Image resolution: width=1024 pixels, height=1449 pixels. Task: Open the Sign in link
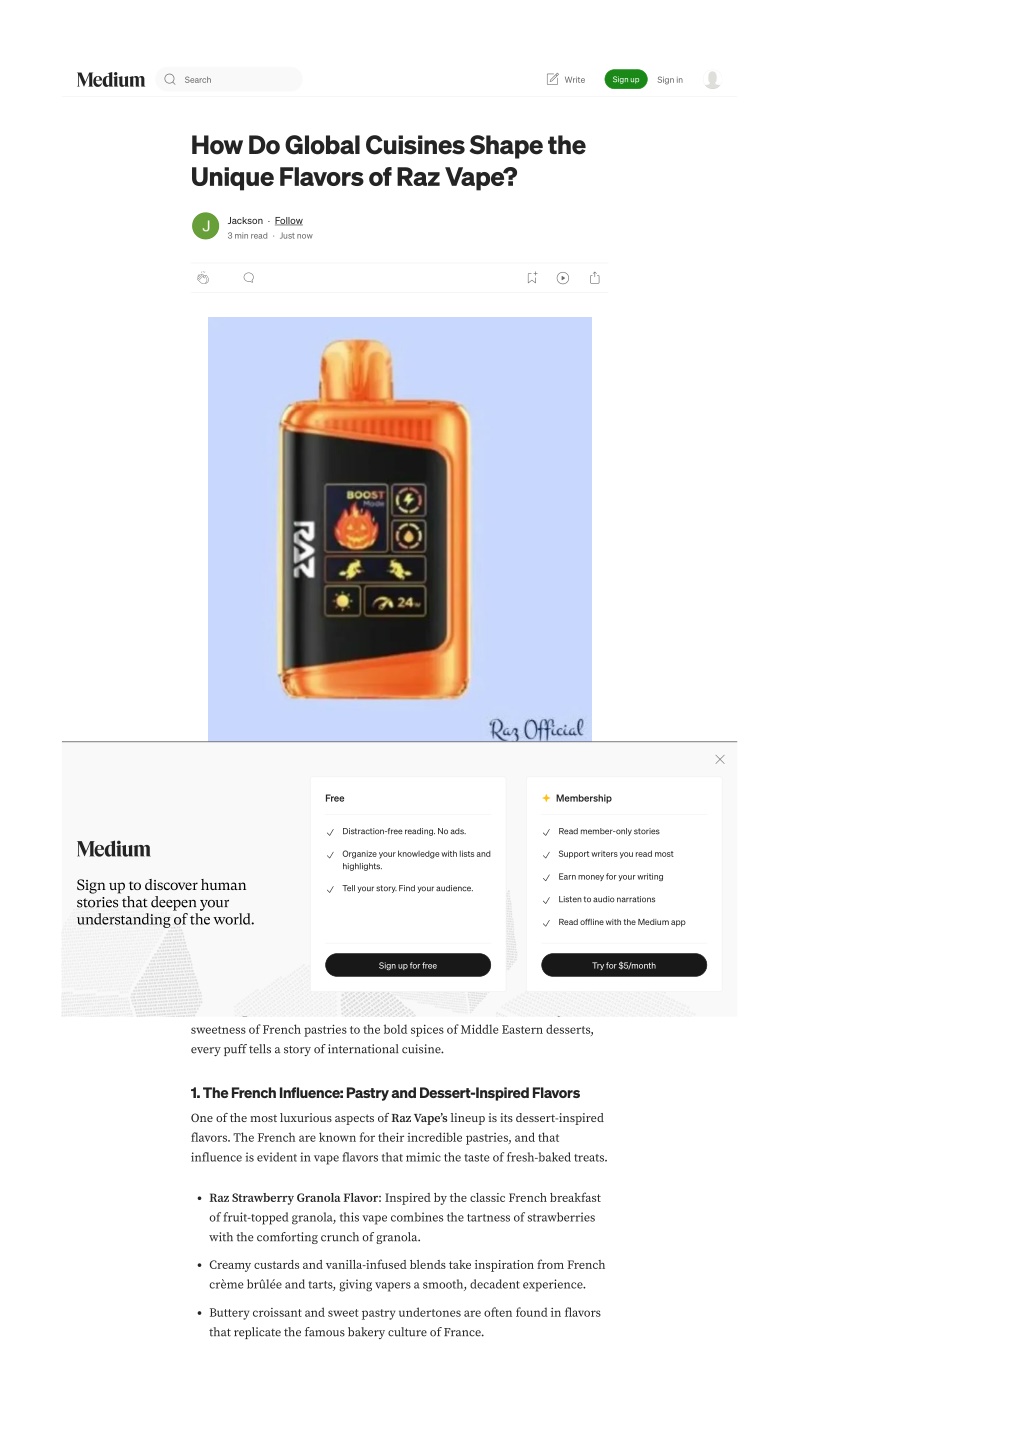pos(670,80)
